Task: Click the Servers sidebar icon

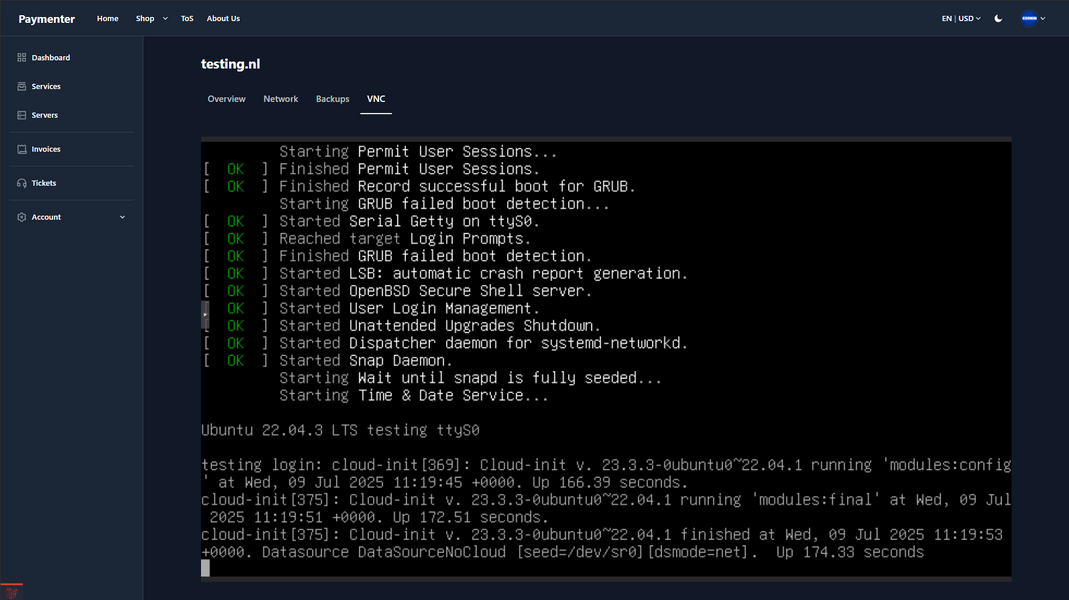Action: pyautogui.click(x=22, y=115)
